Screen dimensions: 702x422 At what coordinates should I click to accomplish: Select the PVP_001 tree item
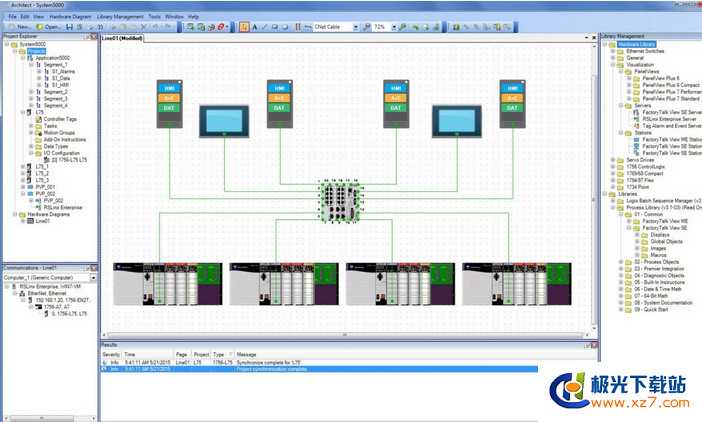[x=45, y=187]
